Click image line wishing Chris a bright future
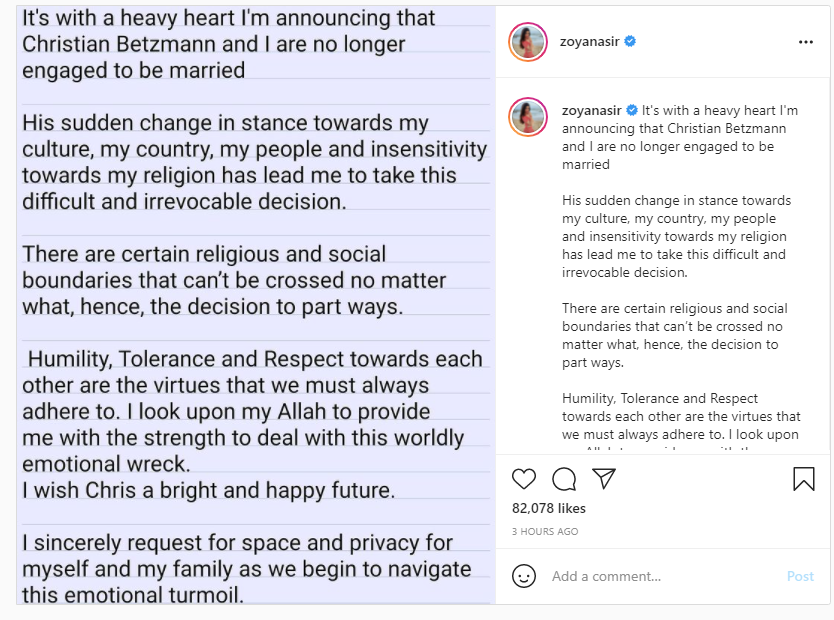 (208, 490)
